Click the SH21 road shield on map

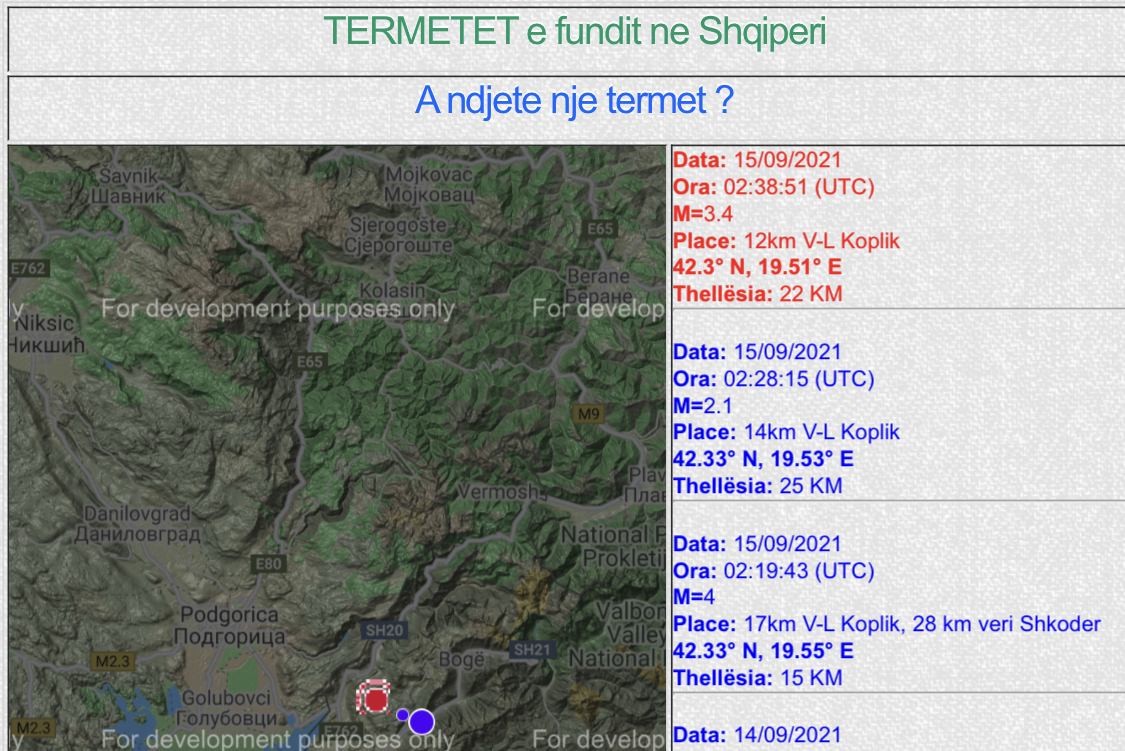[532, 650]
